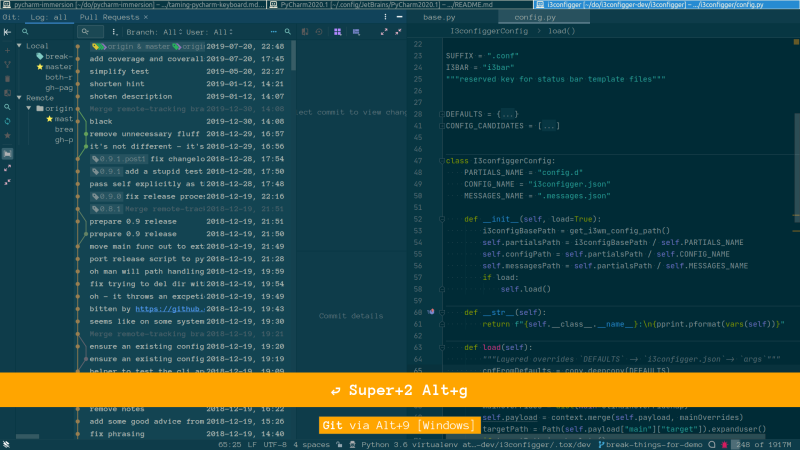
Task: Open the log presentation options icon
Action: point(115,32)
